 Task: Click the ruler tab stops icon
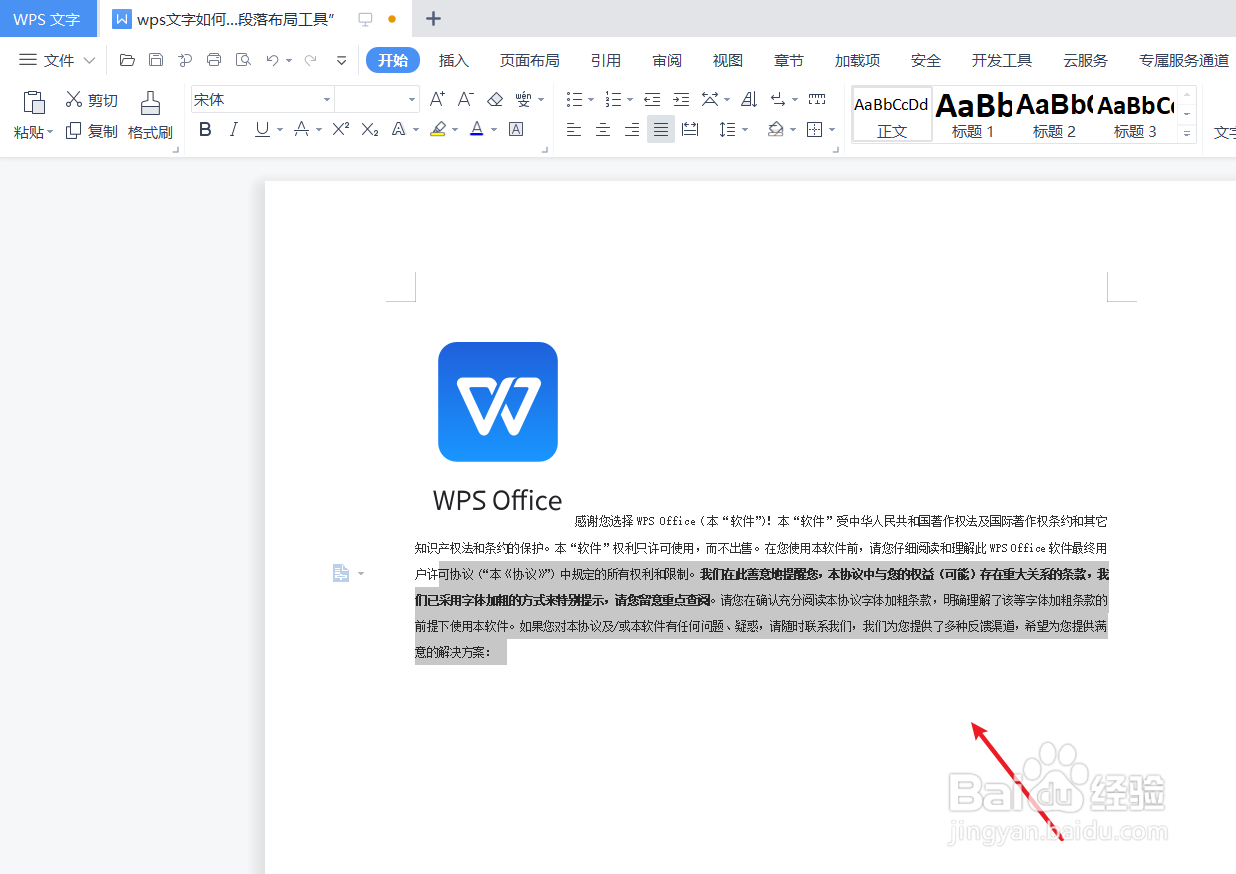817,99
